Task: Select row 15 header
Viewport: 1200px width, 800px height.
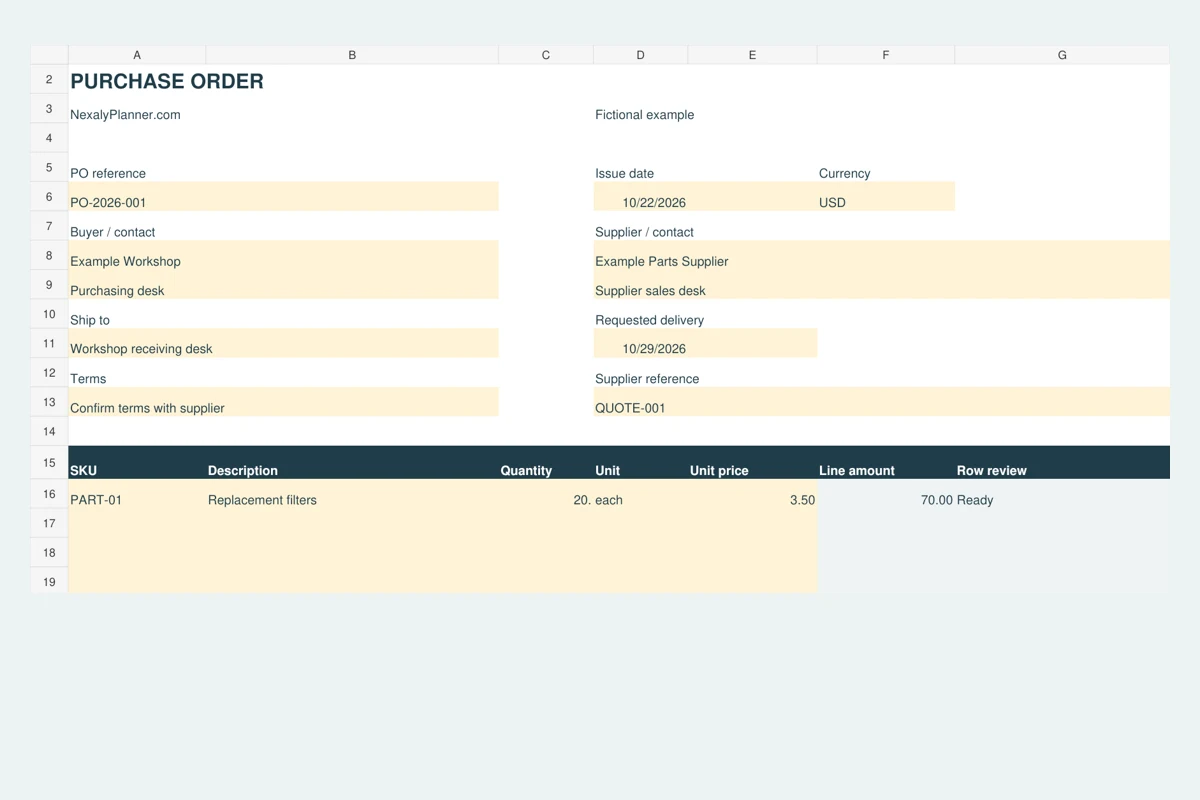Action: [49, 463]
